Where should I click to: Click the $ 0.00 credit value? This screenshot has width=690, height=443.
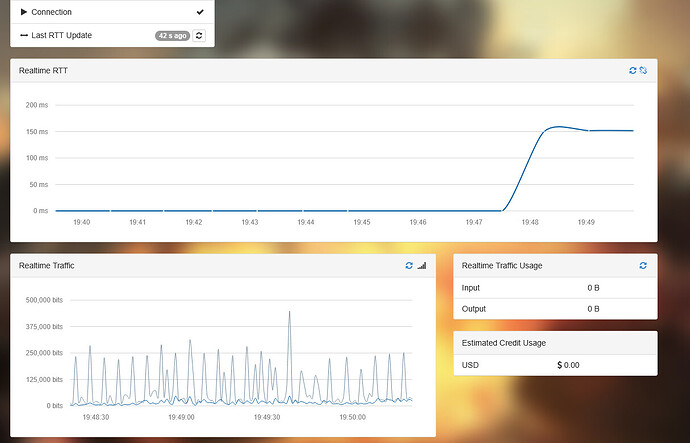tap(568, 365)
